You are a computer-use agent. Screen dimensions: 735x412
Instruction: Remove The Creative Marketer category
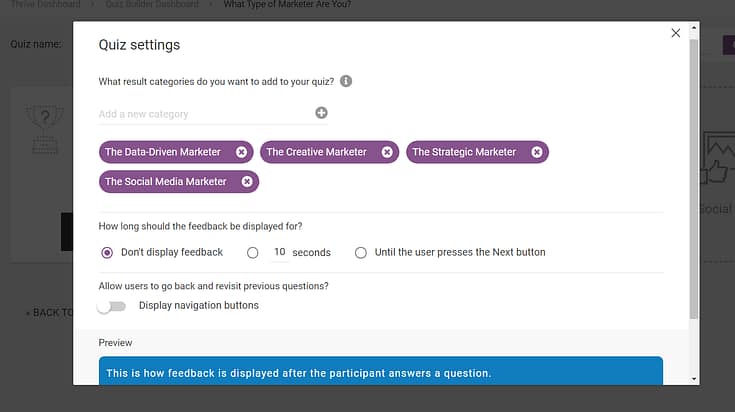(x=387, y=152)
